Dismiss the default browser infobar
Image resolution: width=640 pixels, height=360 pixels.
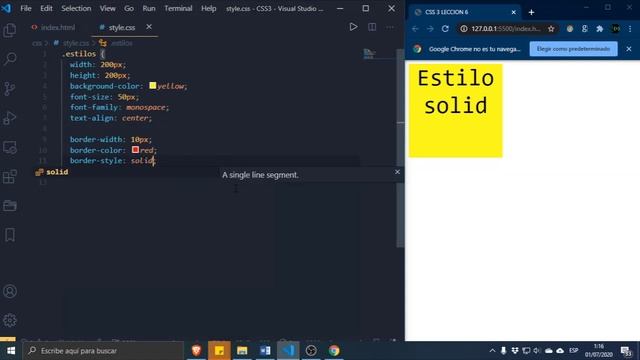pos(629,49)
